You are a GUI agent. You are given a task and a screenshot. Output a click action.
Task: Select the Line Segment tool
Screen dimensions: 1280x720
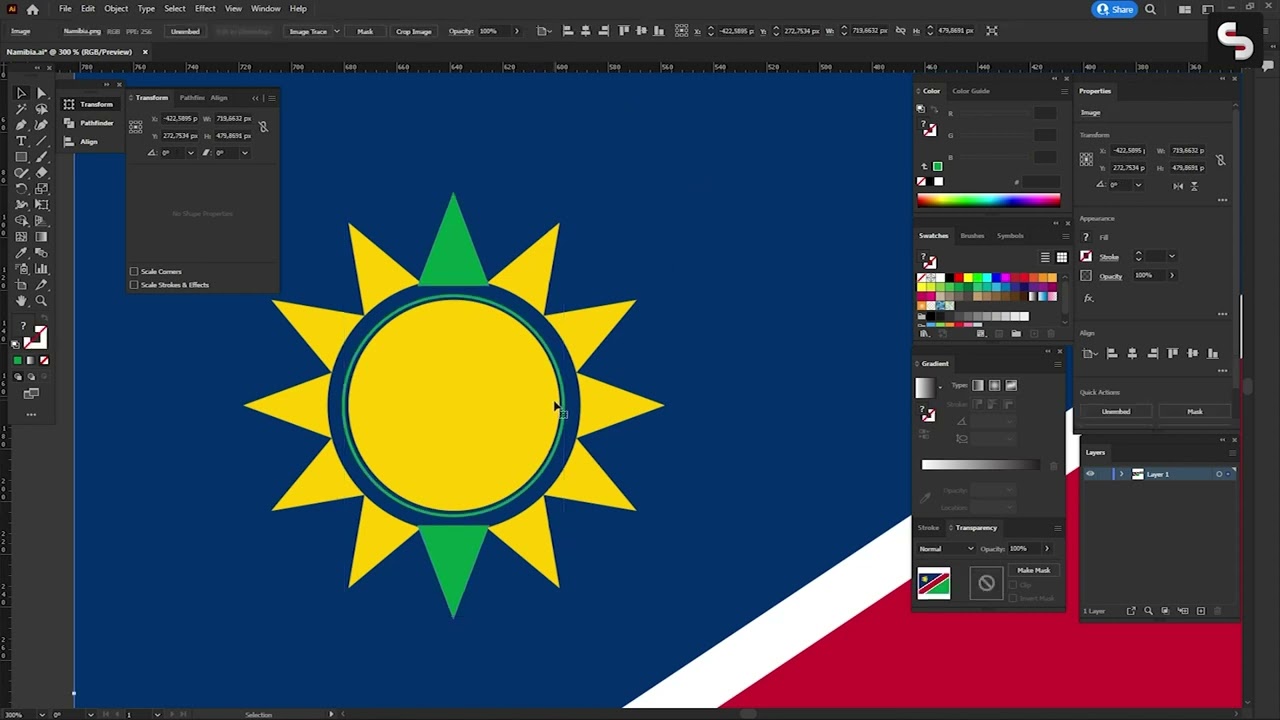coord(42,141)
